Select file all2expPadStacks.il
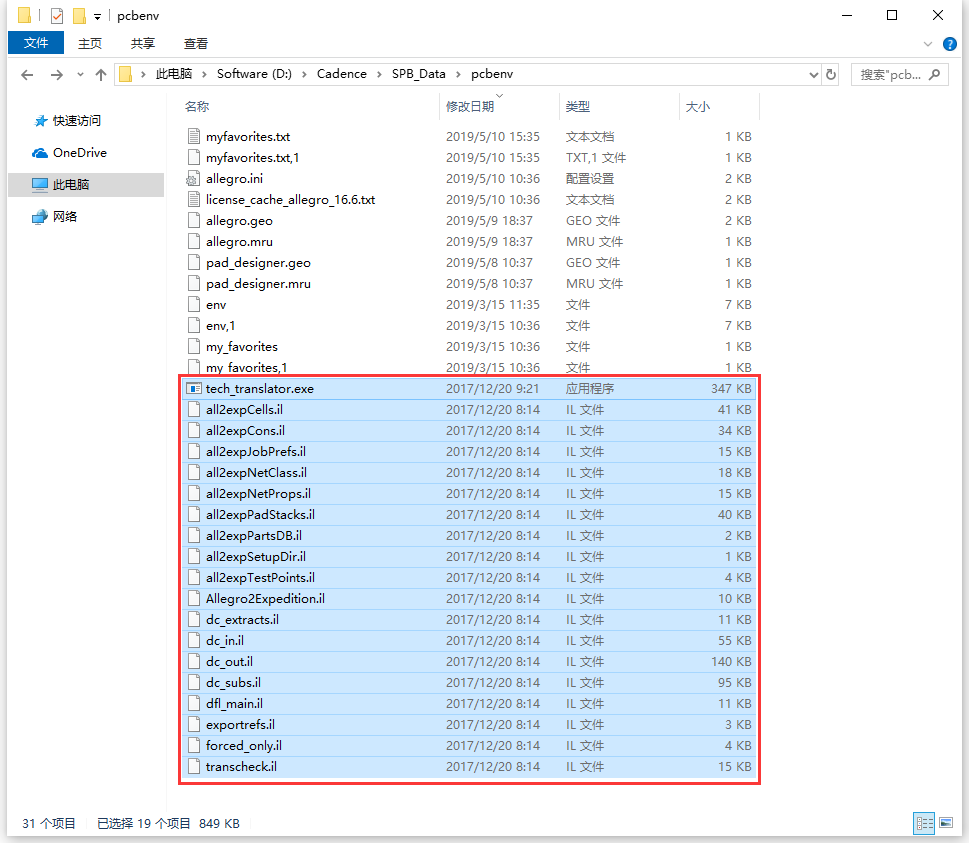 point(260,515)
